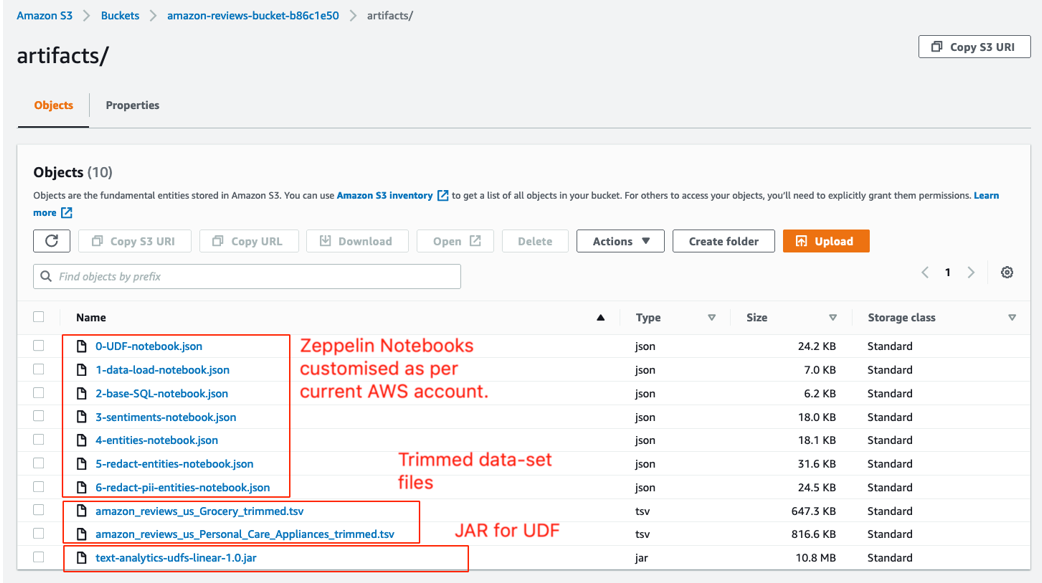Click the file icon beside Grocery_trimmed.tsv

[82, 511]
